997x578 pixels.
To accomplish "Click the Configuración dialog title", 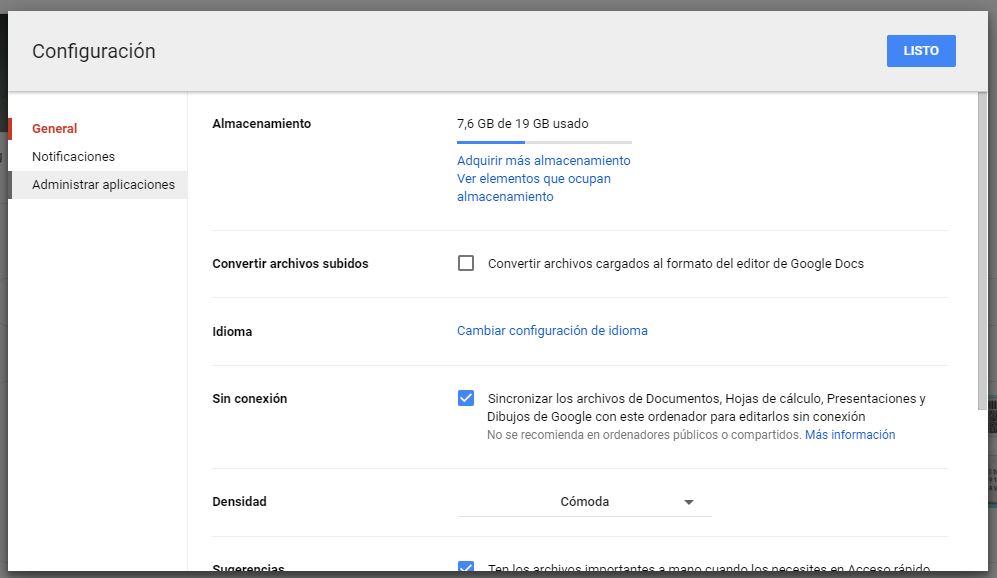I will tap(93, 50).
